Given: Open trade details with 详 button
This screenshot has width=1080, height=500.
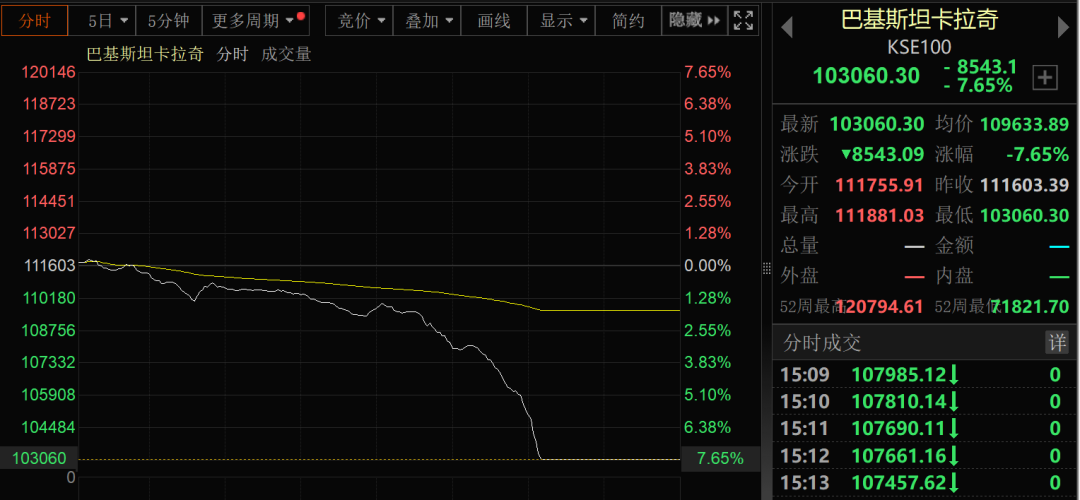Looking at the screenshot, I should (x=1057, y=342).
